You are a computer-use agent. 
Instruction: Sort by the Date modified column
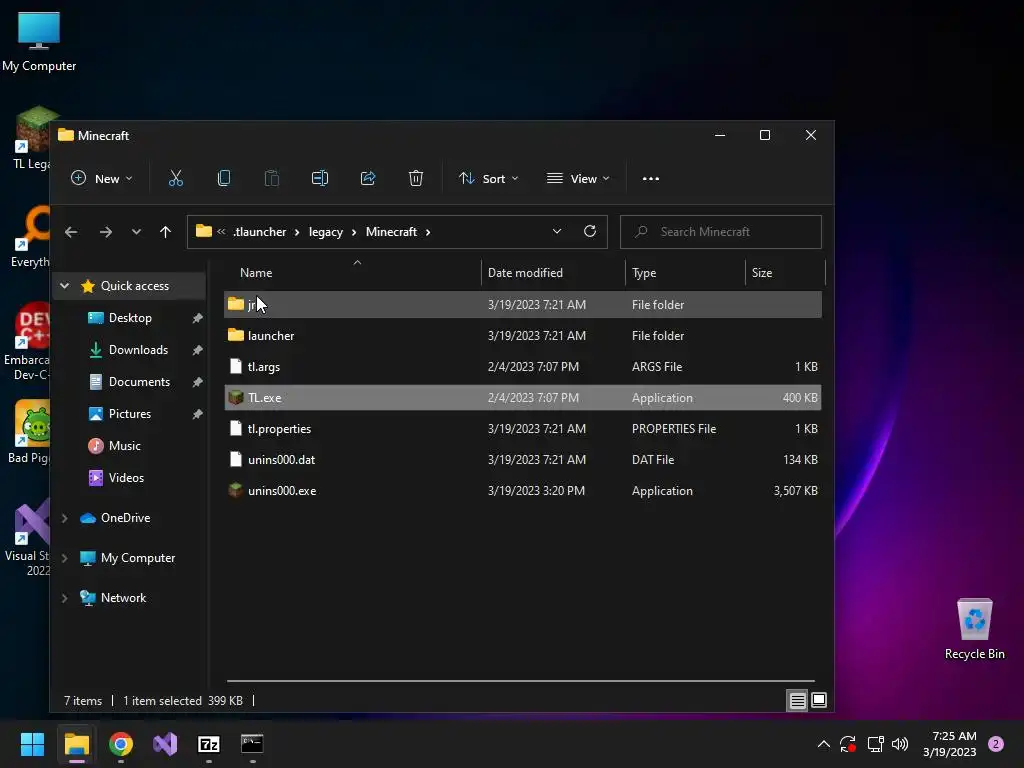pos(525,273)
